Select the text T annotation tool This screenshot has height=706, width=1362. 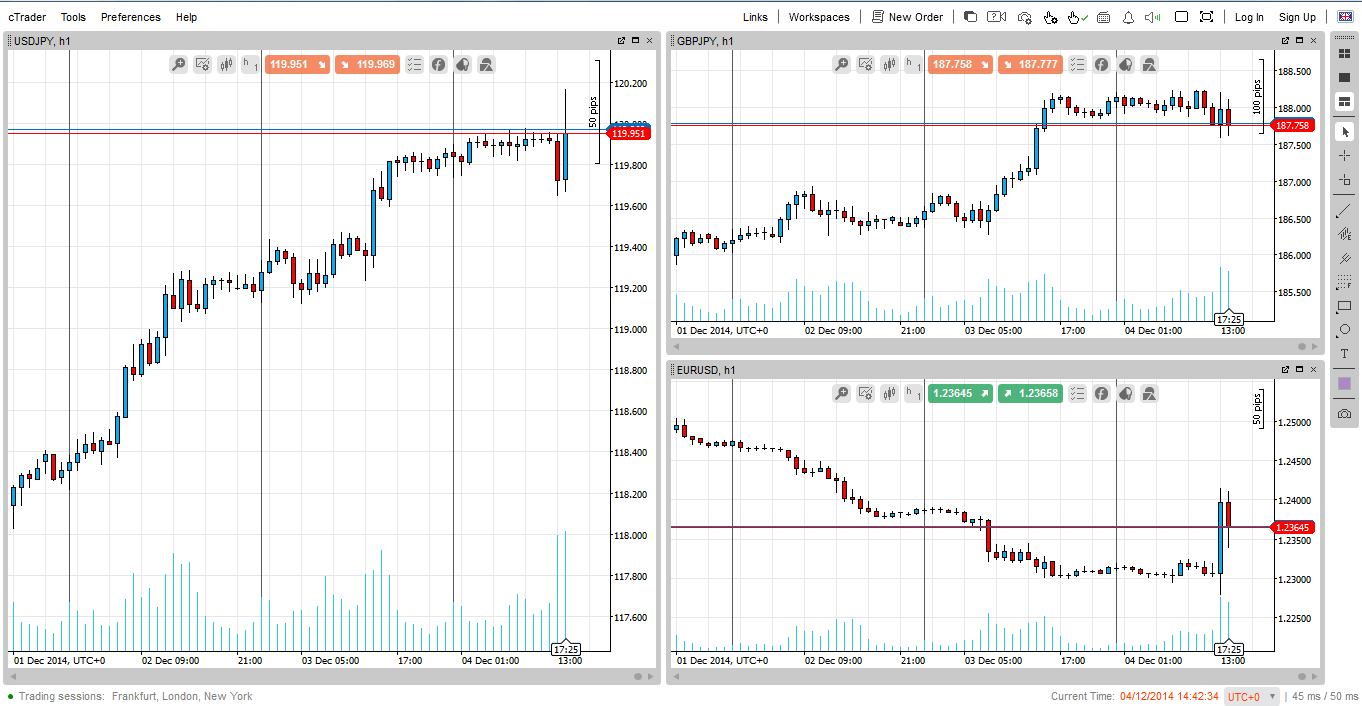point(1344,354)
